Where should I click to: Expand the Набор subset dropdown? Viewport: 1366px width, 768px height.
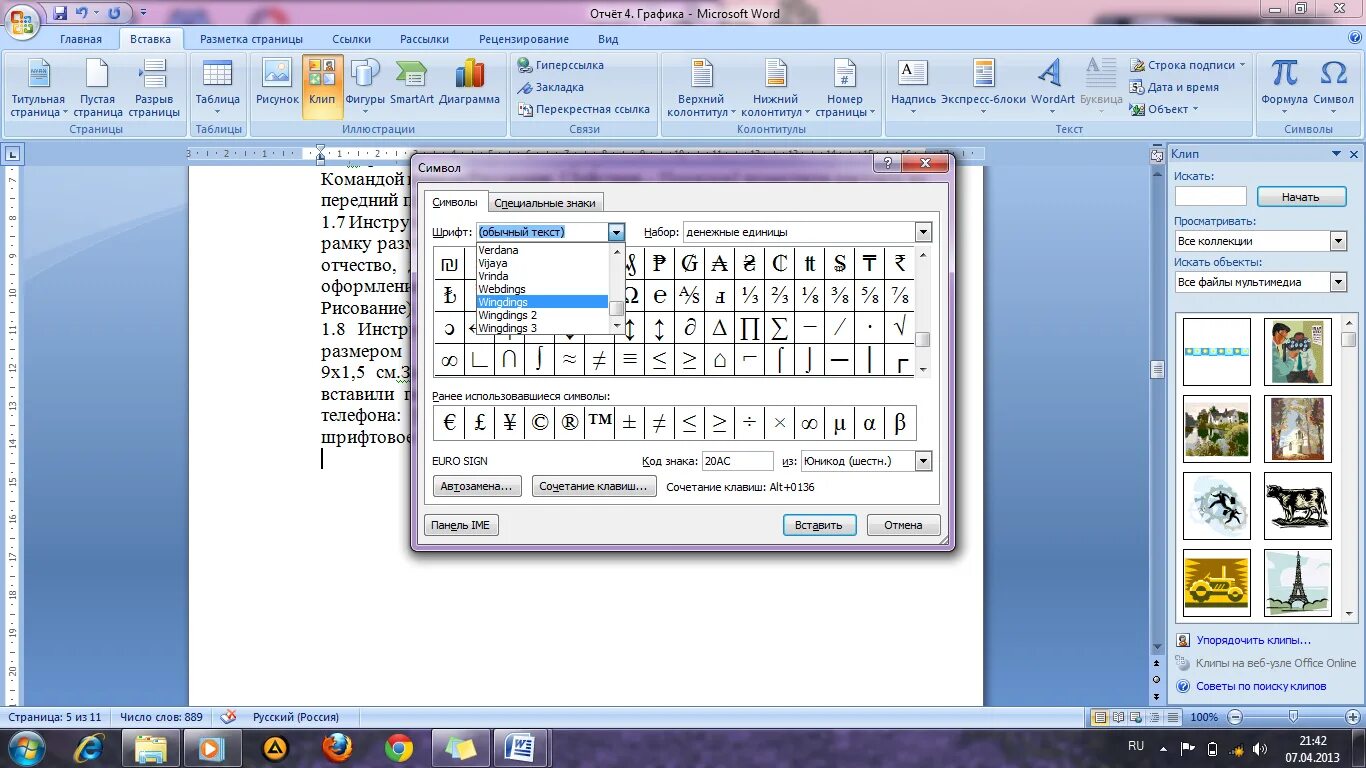pyautogui.click(x=923, y=232)
